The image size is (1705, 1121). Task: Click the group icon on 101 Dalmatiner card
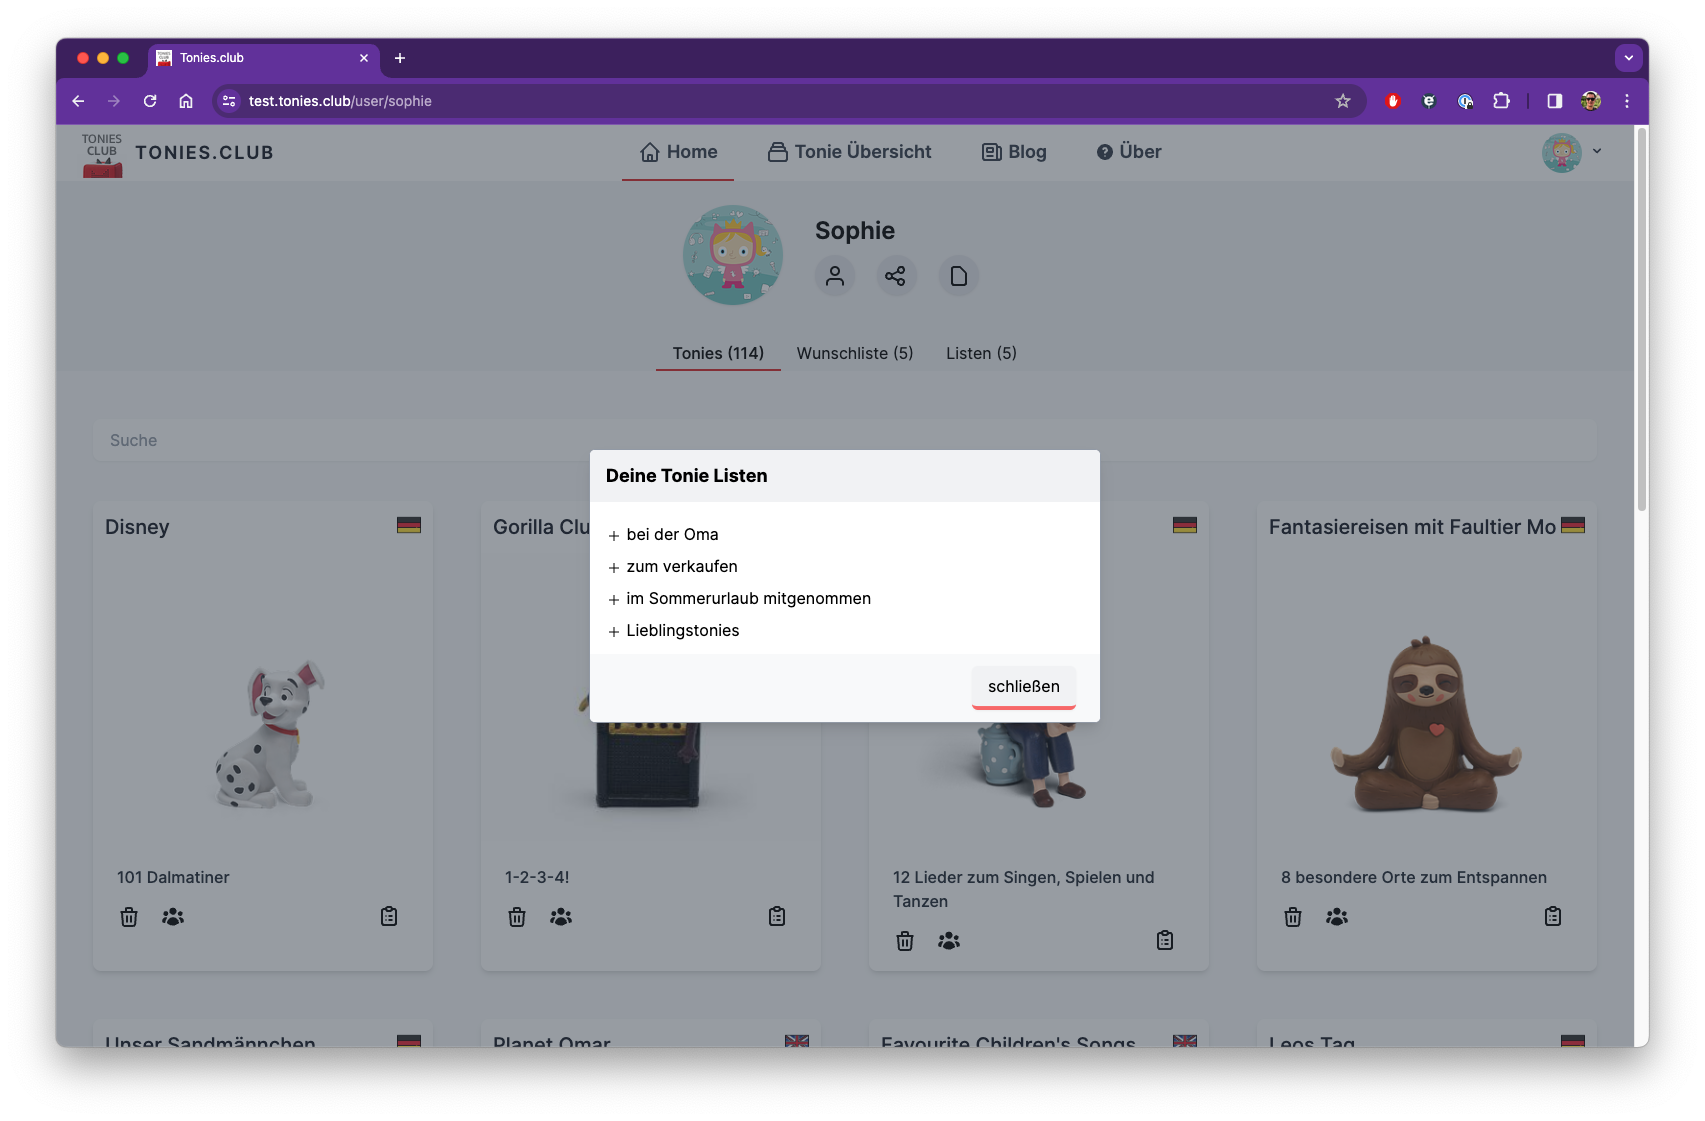(173, 917)
